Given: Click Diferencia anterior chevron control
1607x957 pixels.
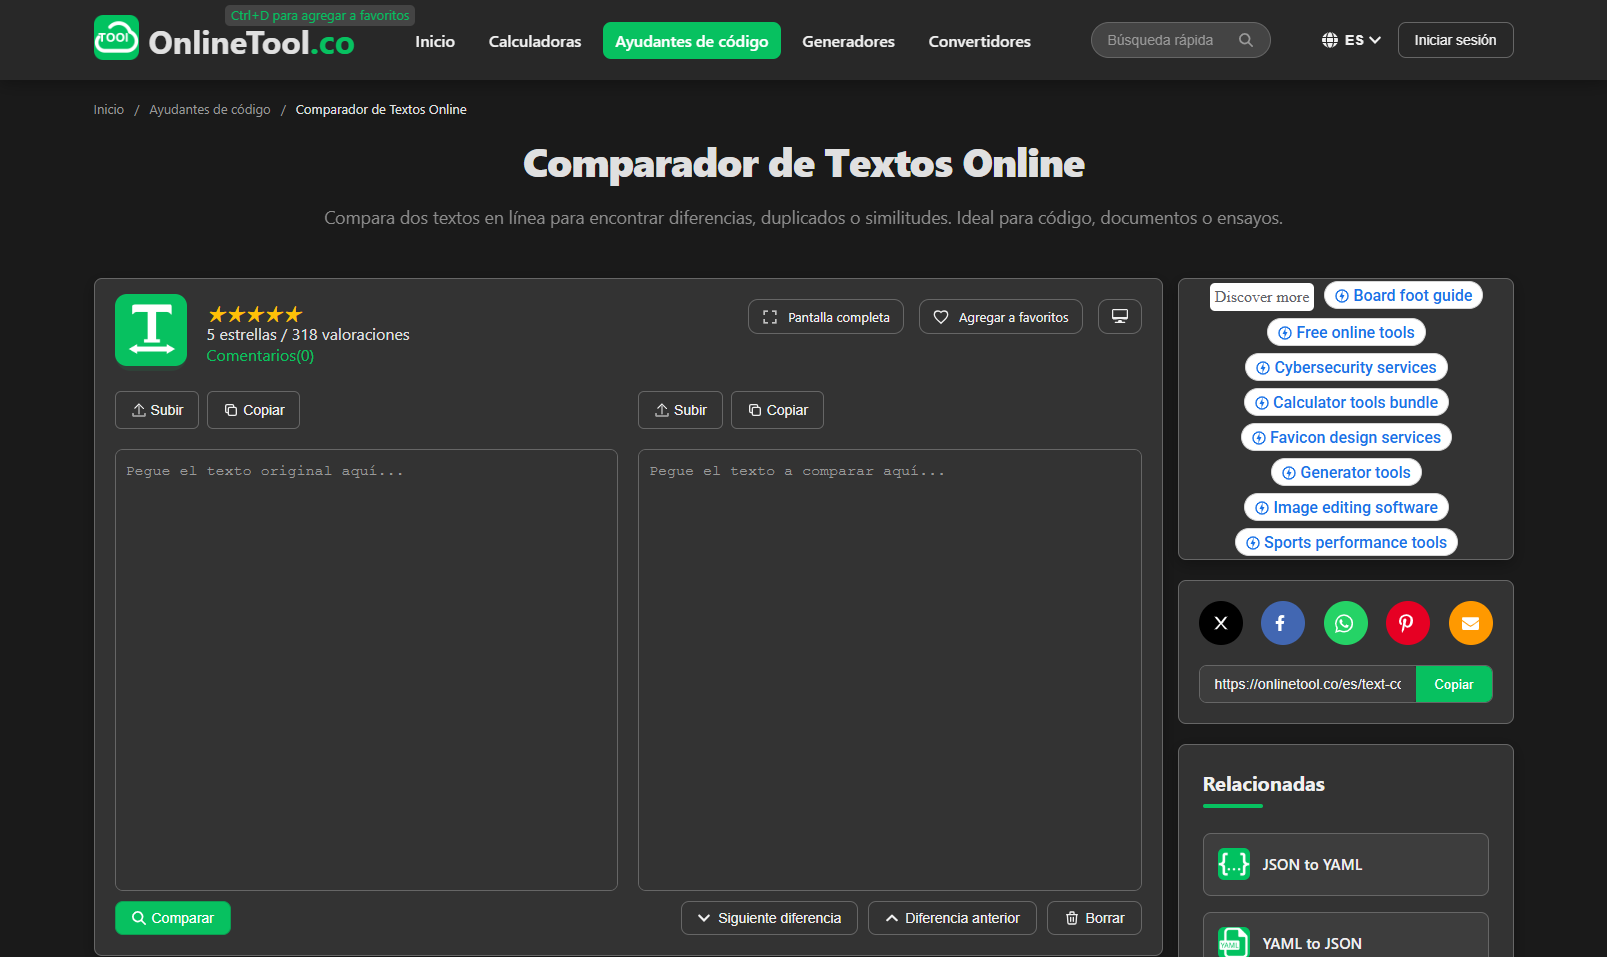Looking at the screenshot, I should 951,917.
